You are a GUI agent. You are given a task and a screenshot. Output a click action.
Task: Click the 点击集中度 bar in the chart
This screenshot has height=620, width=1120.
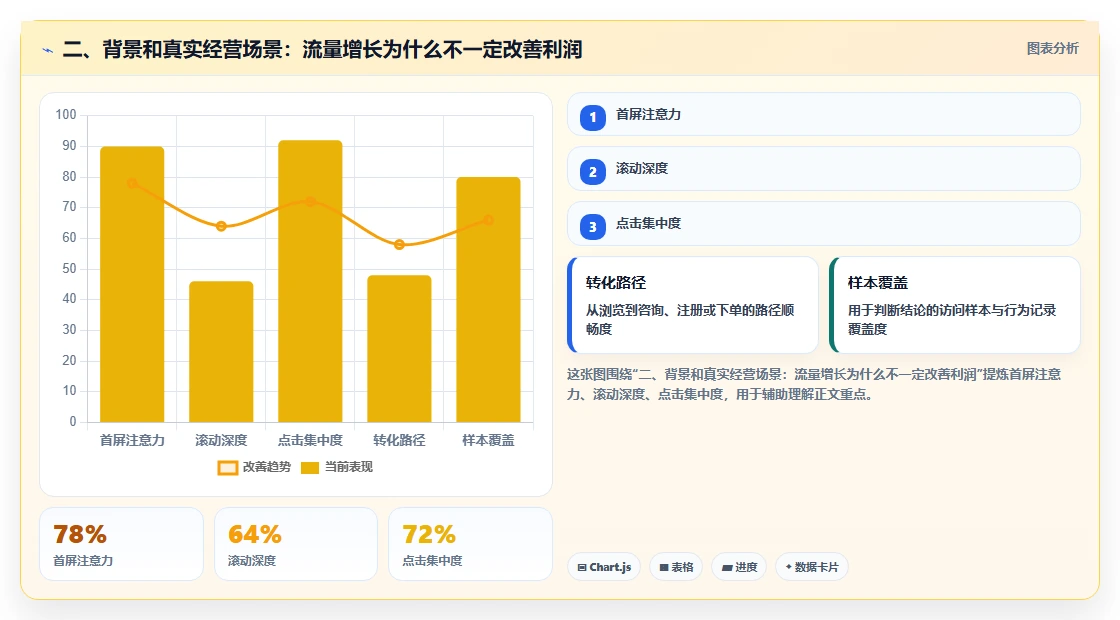pyautogui.click(x=310, y=281)
